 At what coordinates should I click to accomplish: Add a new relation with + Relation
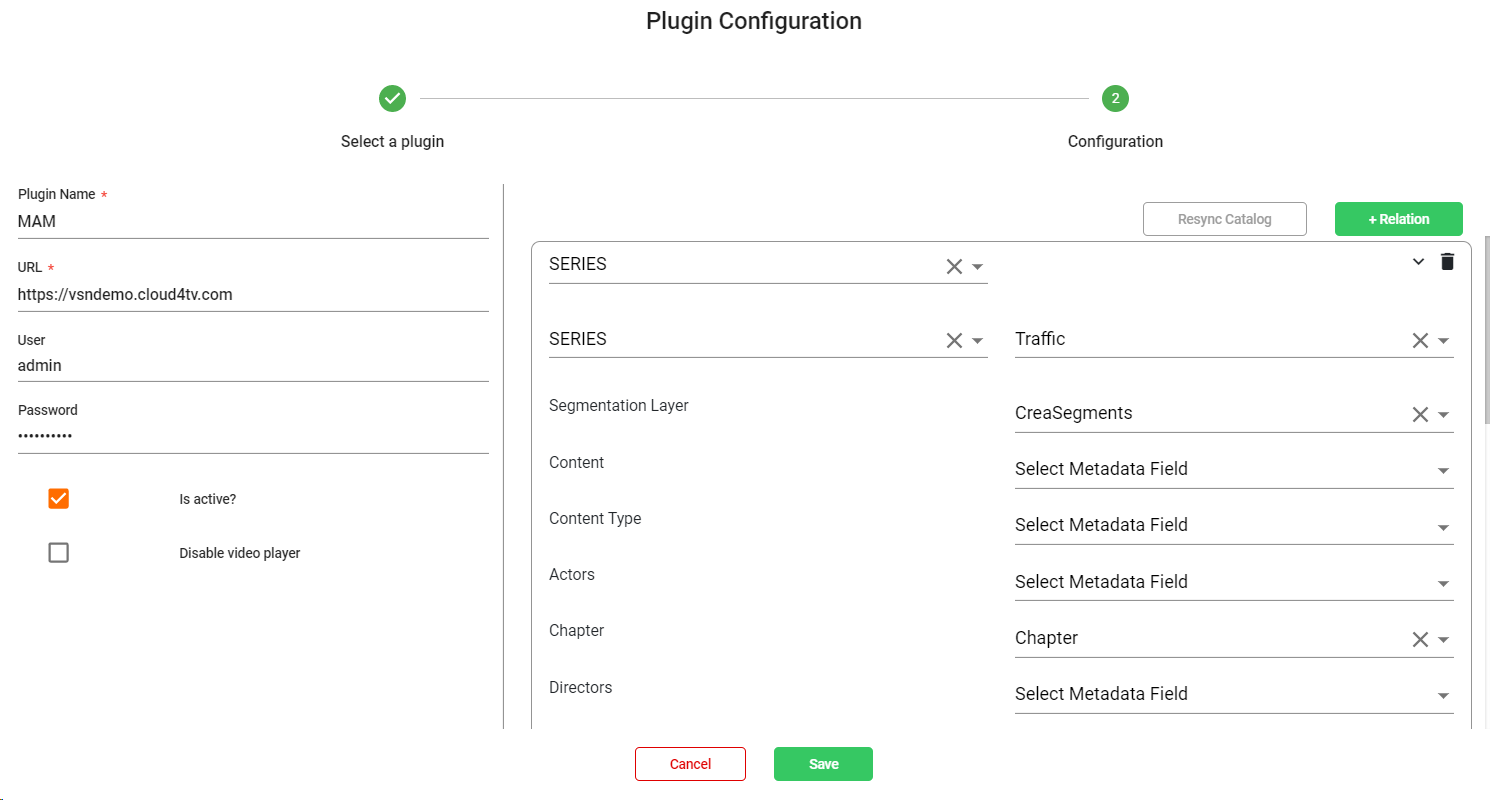click(x=1398, y=220)
